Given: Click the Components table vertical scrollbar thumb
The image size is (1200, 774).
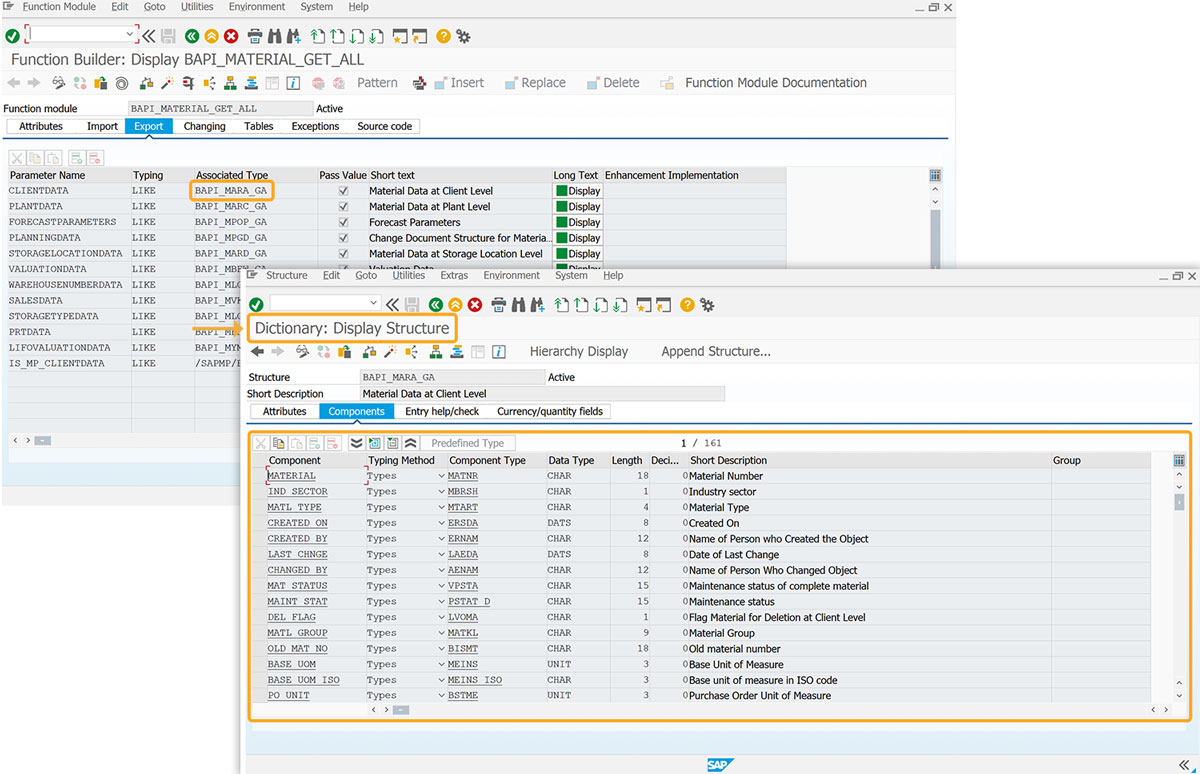Looking at the screenshot, I should point(1179,501).
